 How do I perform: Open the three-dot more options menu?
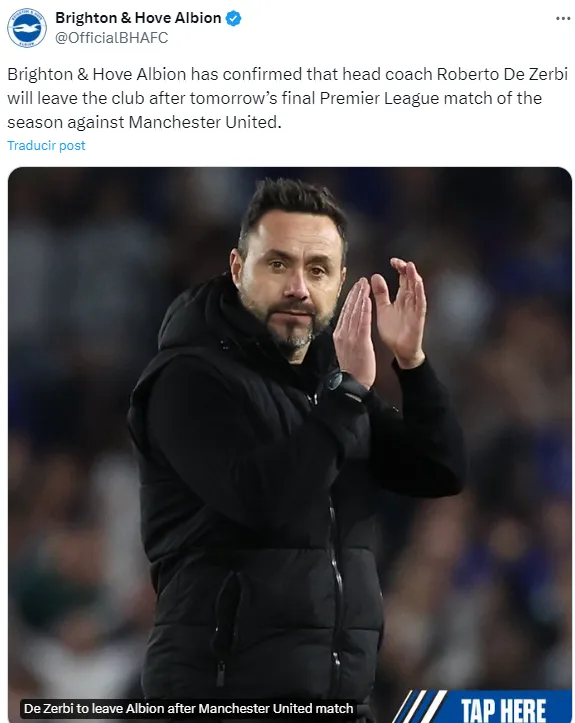coord(563,18)
